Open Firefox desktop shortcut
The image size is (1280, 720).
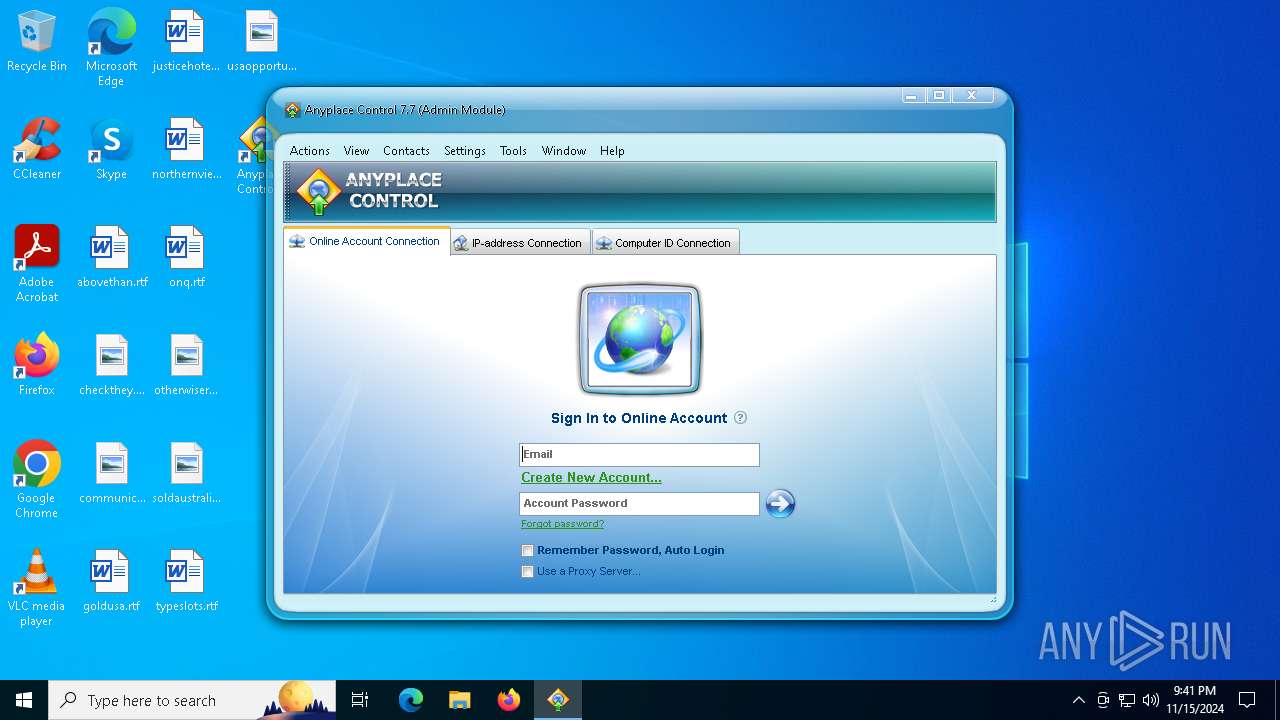37,366
